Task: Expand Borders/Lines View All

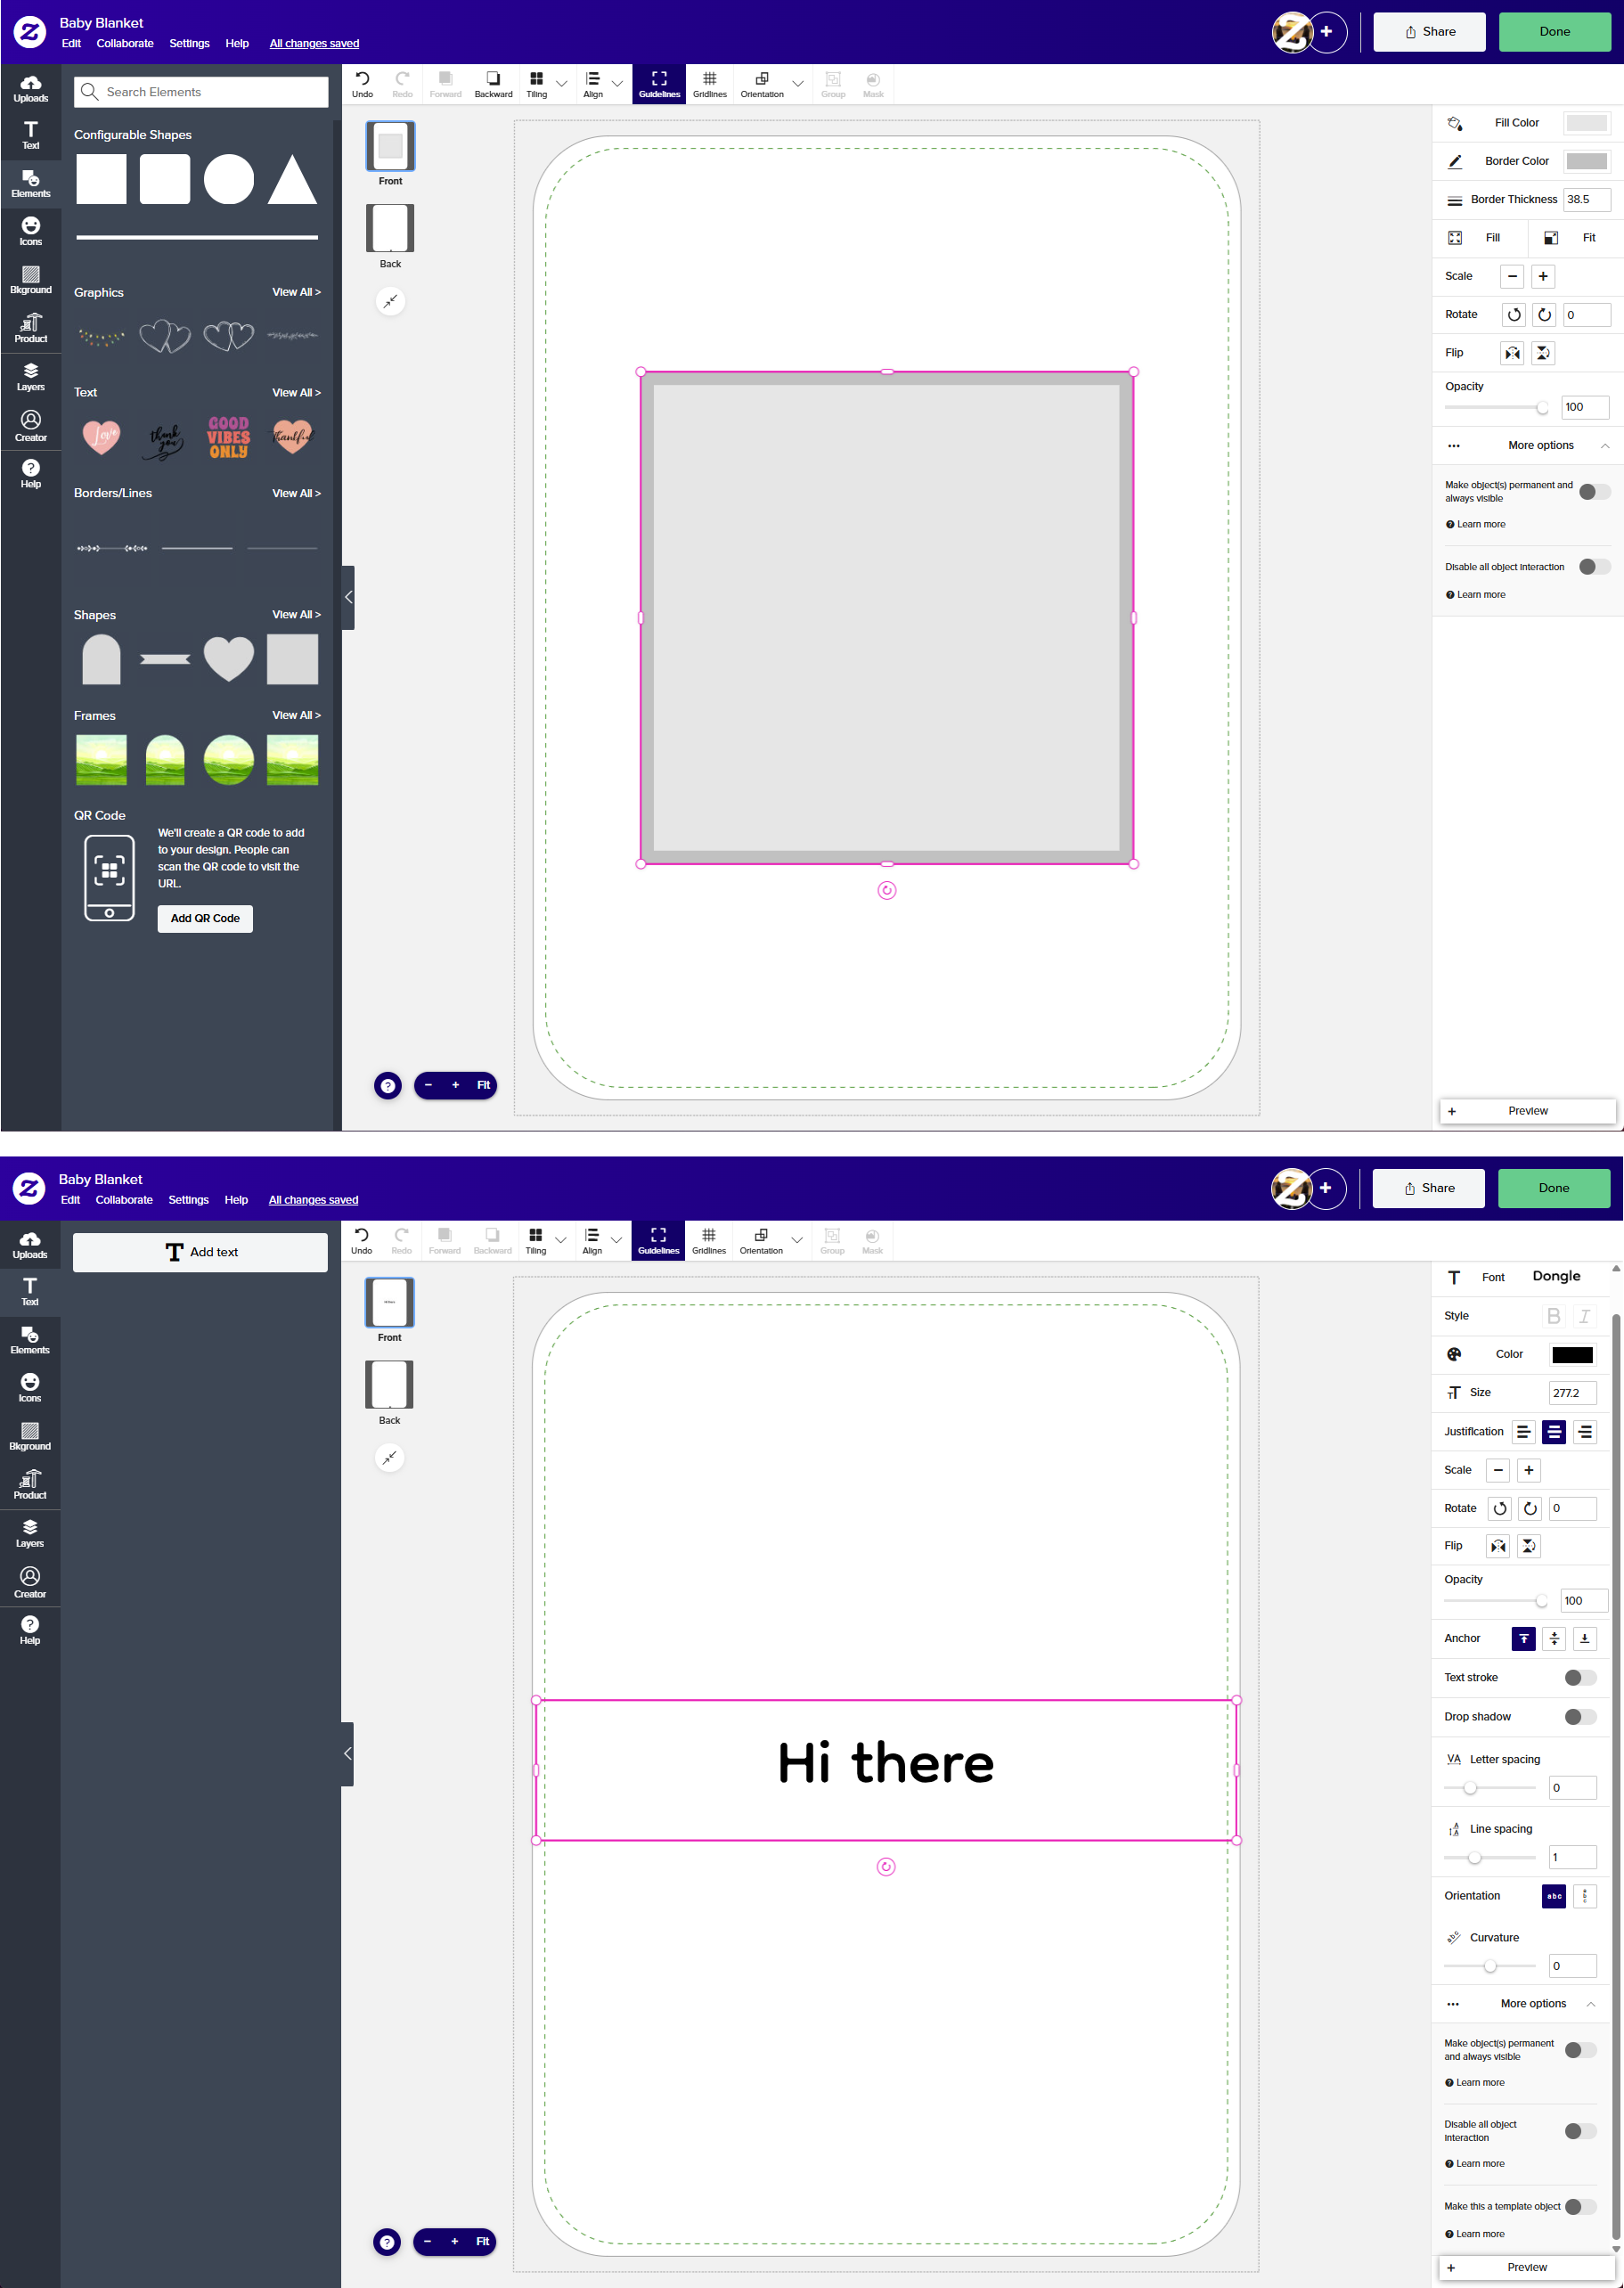Action: click(x=296, y=493)
